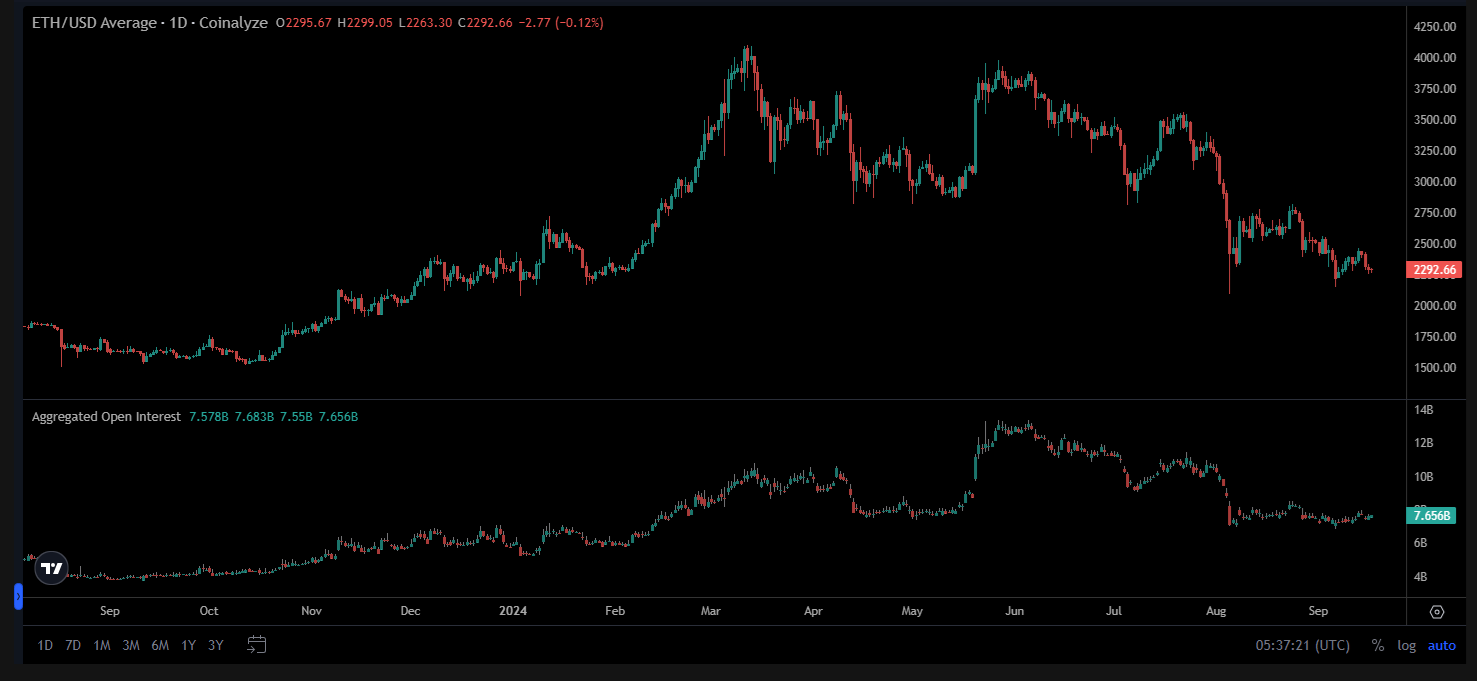Apply the 6M date range

(158, 645)
